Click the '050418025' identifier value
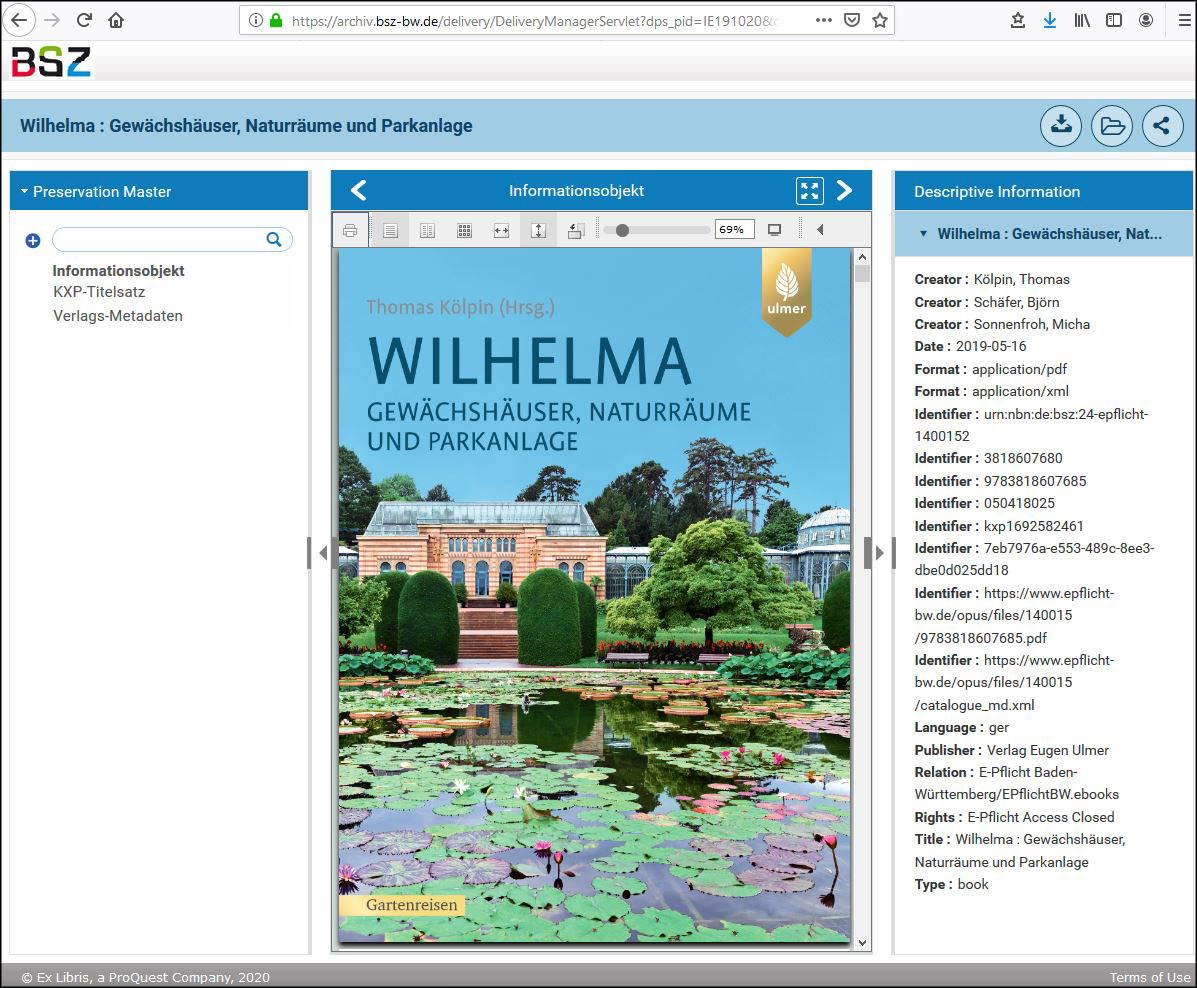This screenshot has width=1197, height=988. tap(1019, 503)
